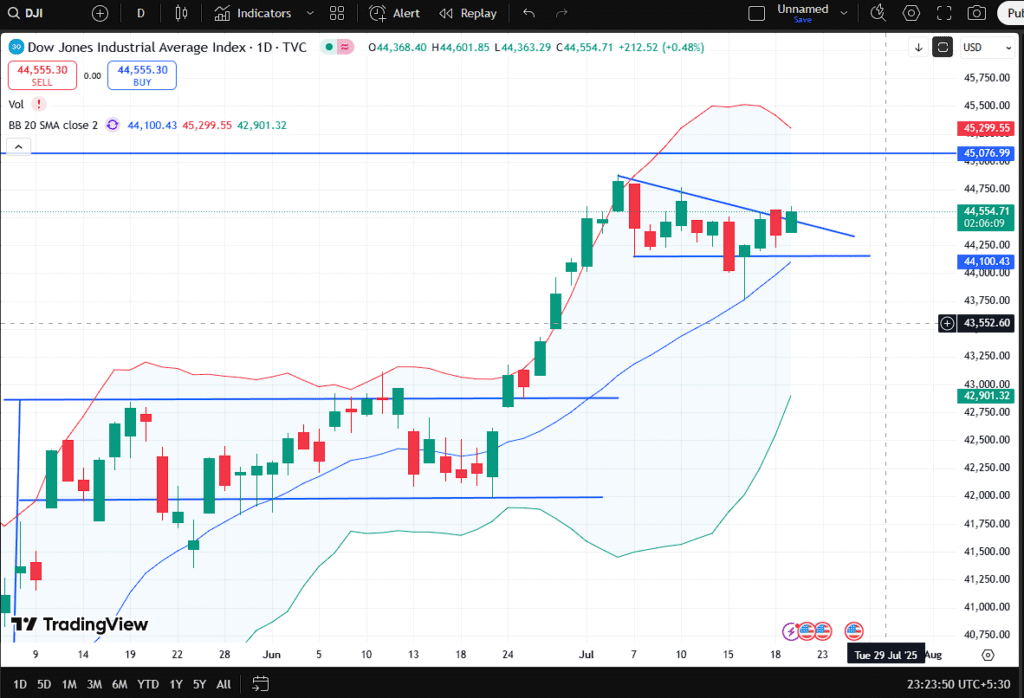Viewport: 1024px width, 698px height.
Task: Open chart settings hexagon icon
Action: pos(912,13)
